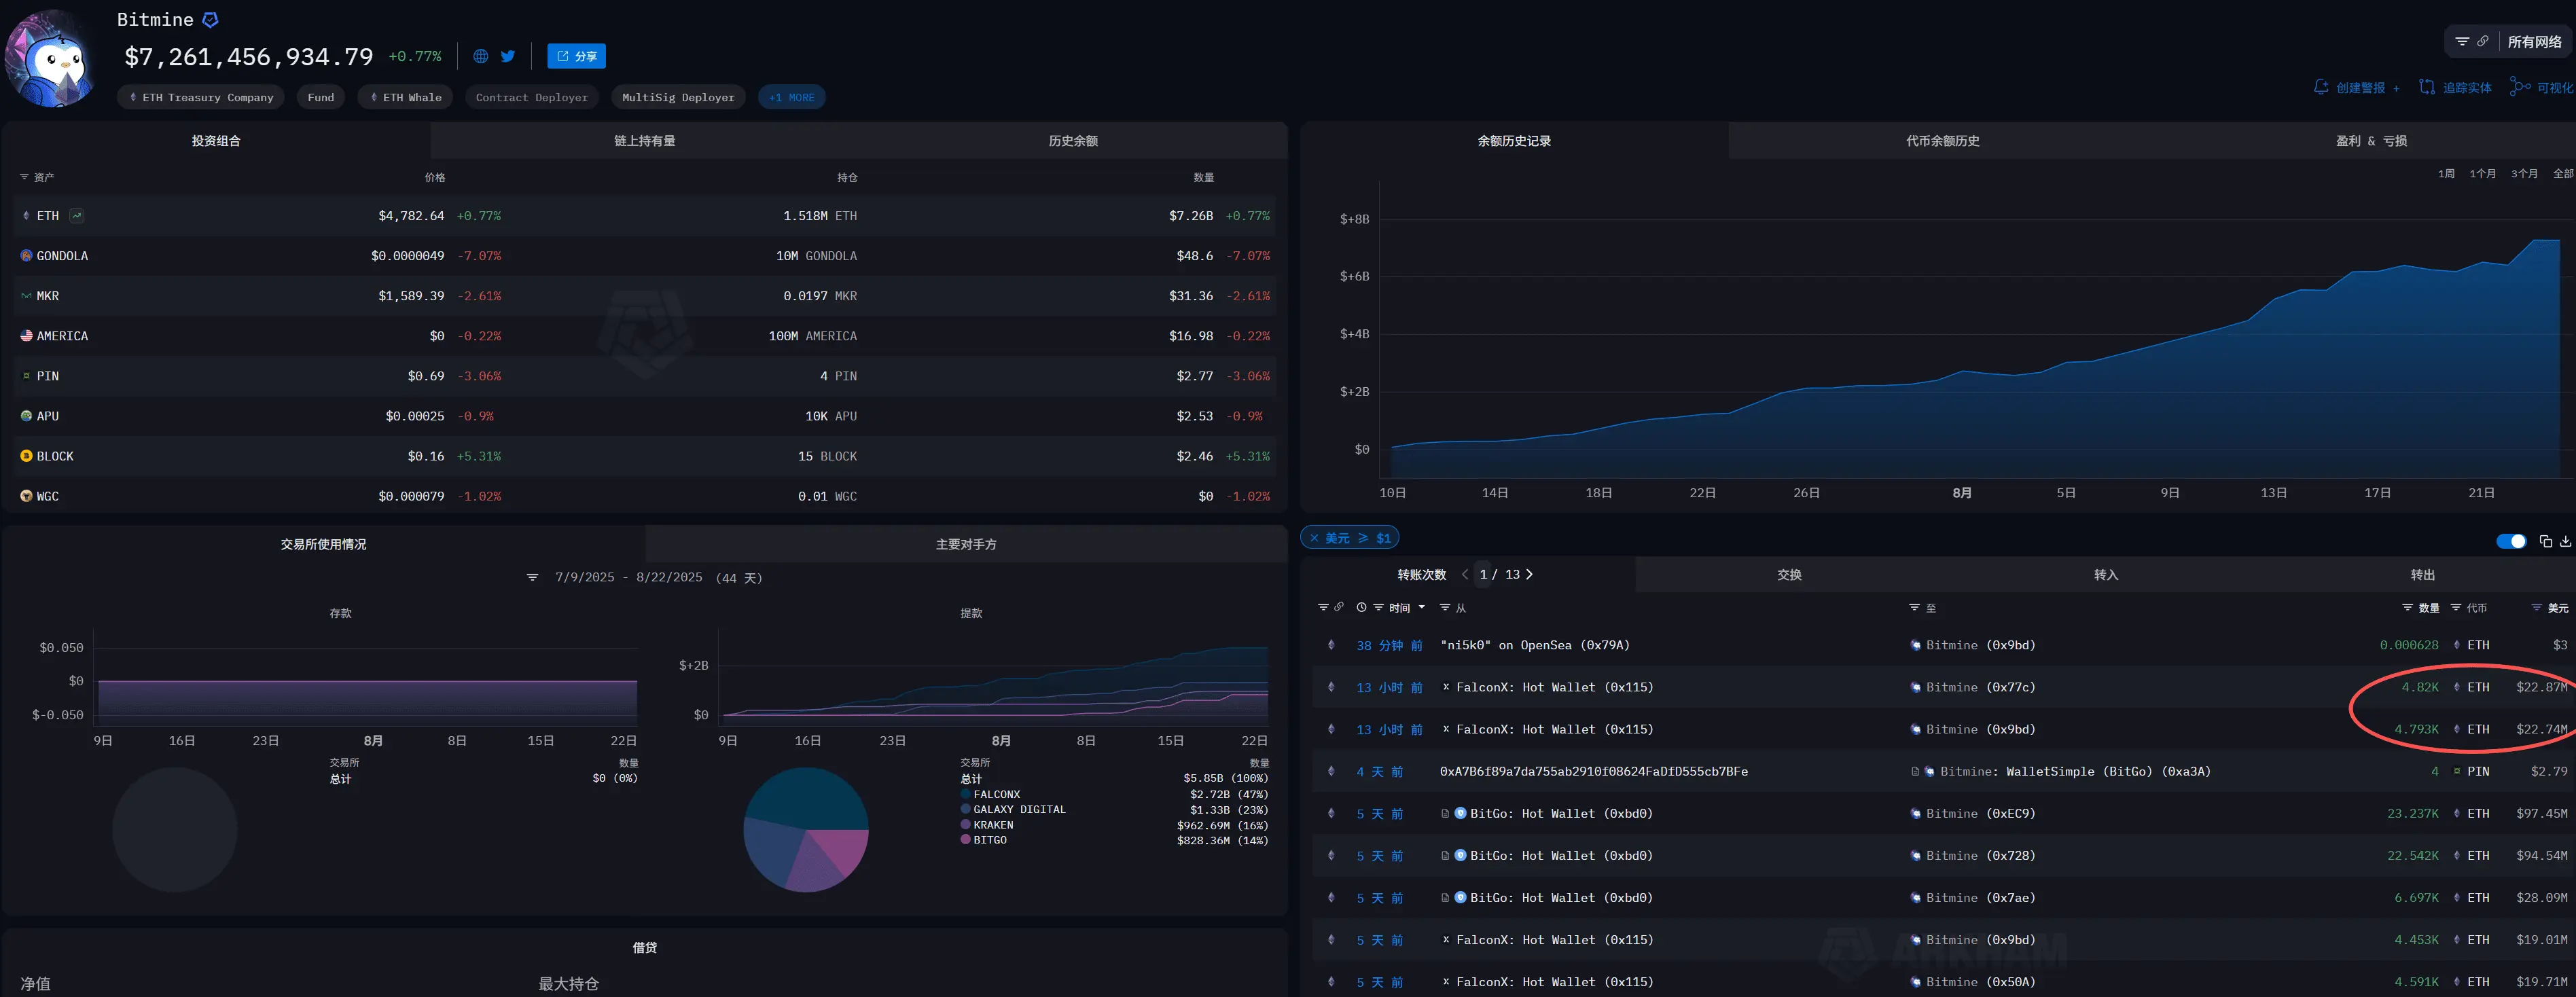The height and width of the screenshot is (997, 2576).
Task: Switch to the 历史余额 tab
Action: [x=1073, y=141]
